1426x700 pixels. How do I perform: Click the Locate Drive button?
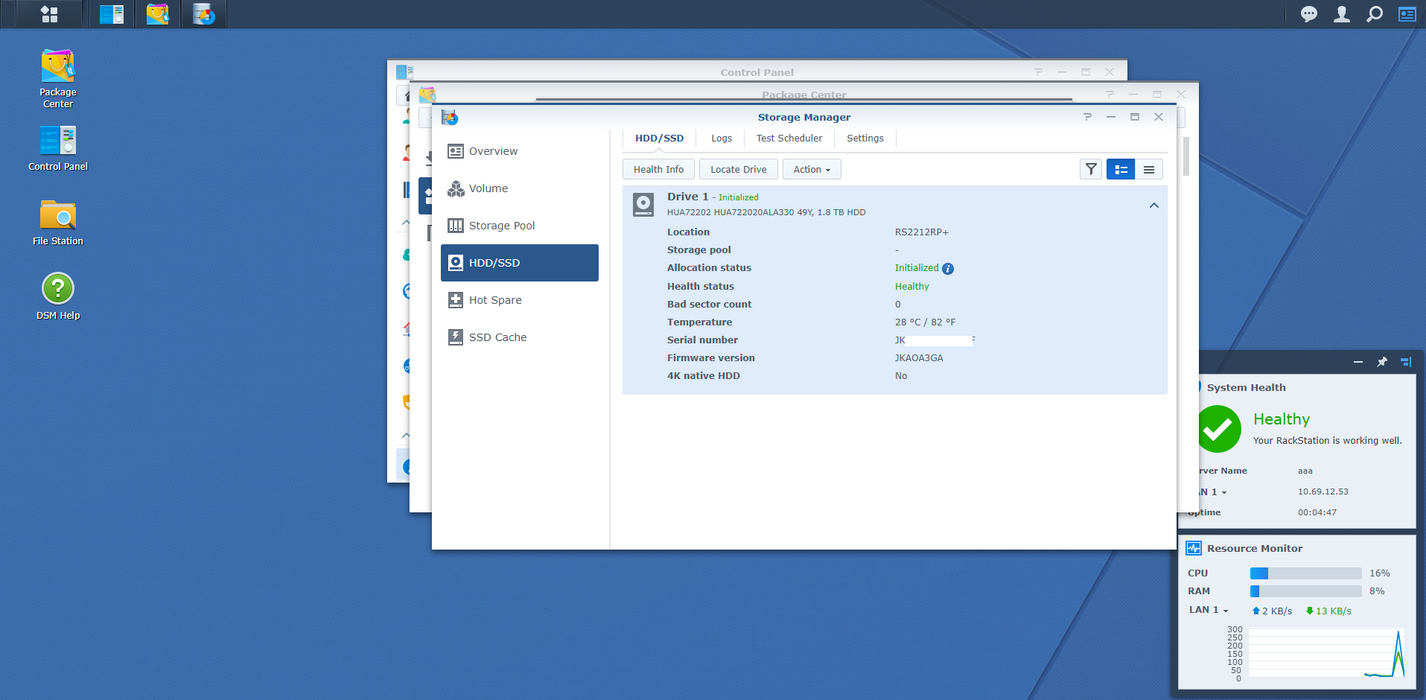[738, 170]
